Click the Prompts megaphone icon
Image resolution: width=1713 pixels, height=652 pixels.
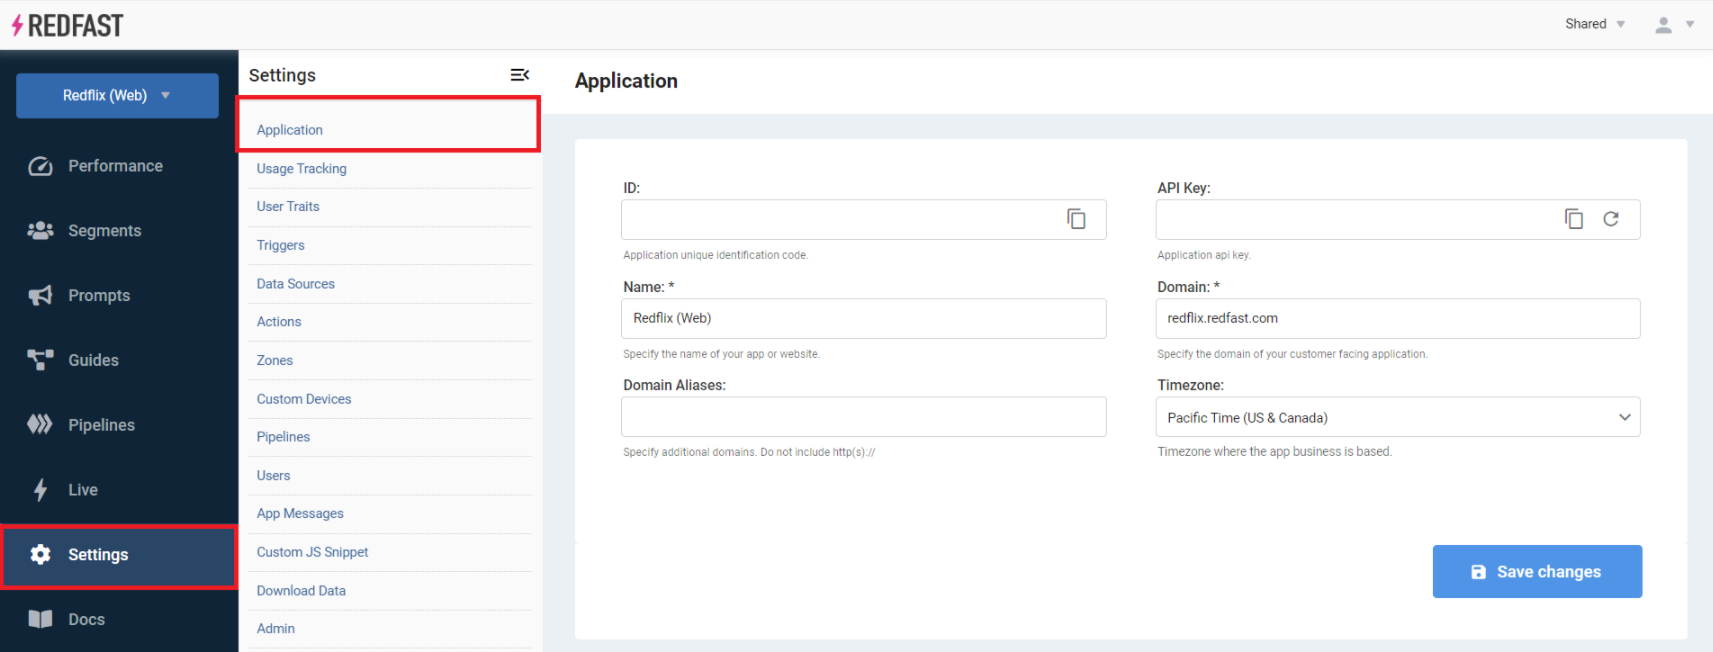pyautogui.click(x=40, y=295)
